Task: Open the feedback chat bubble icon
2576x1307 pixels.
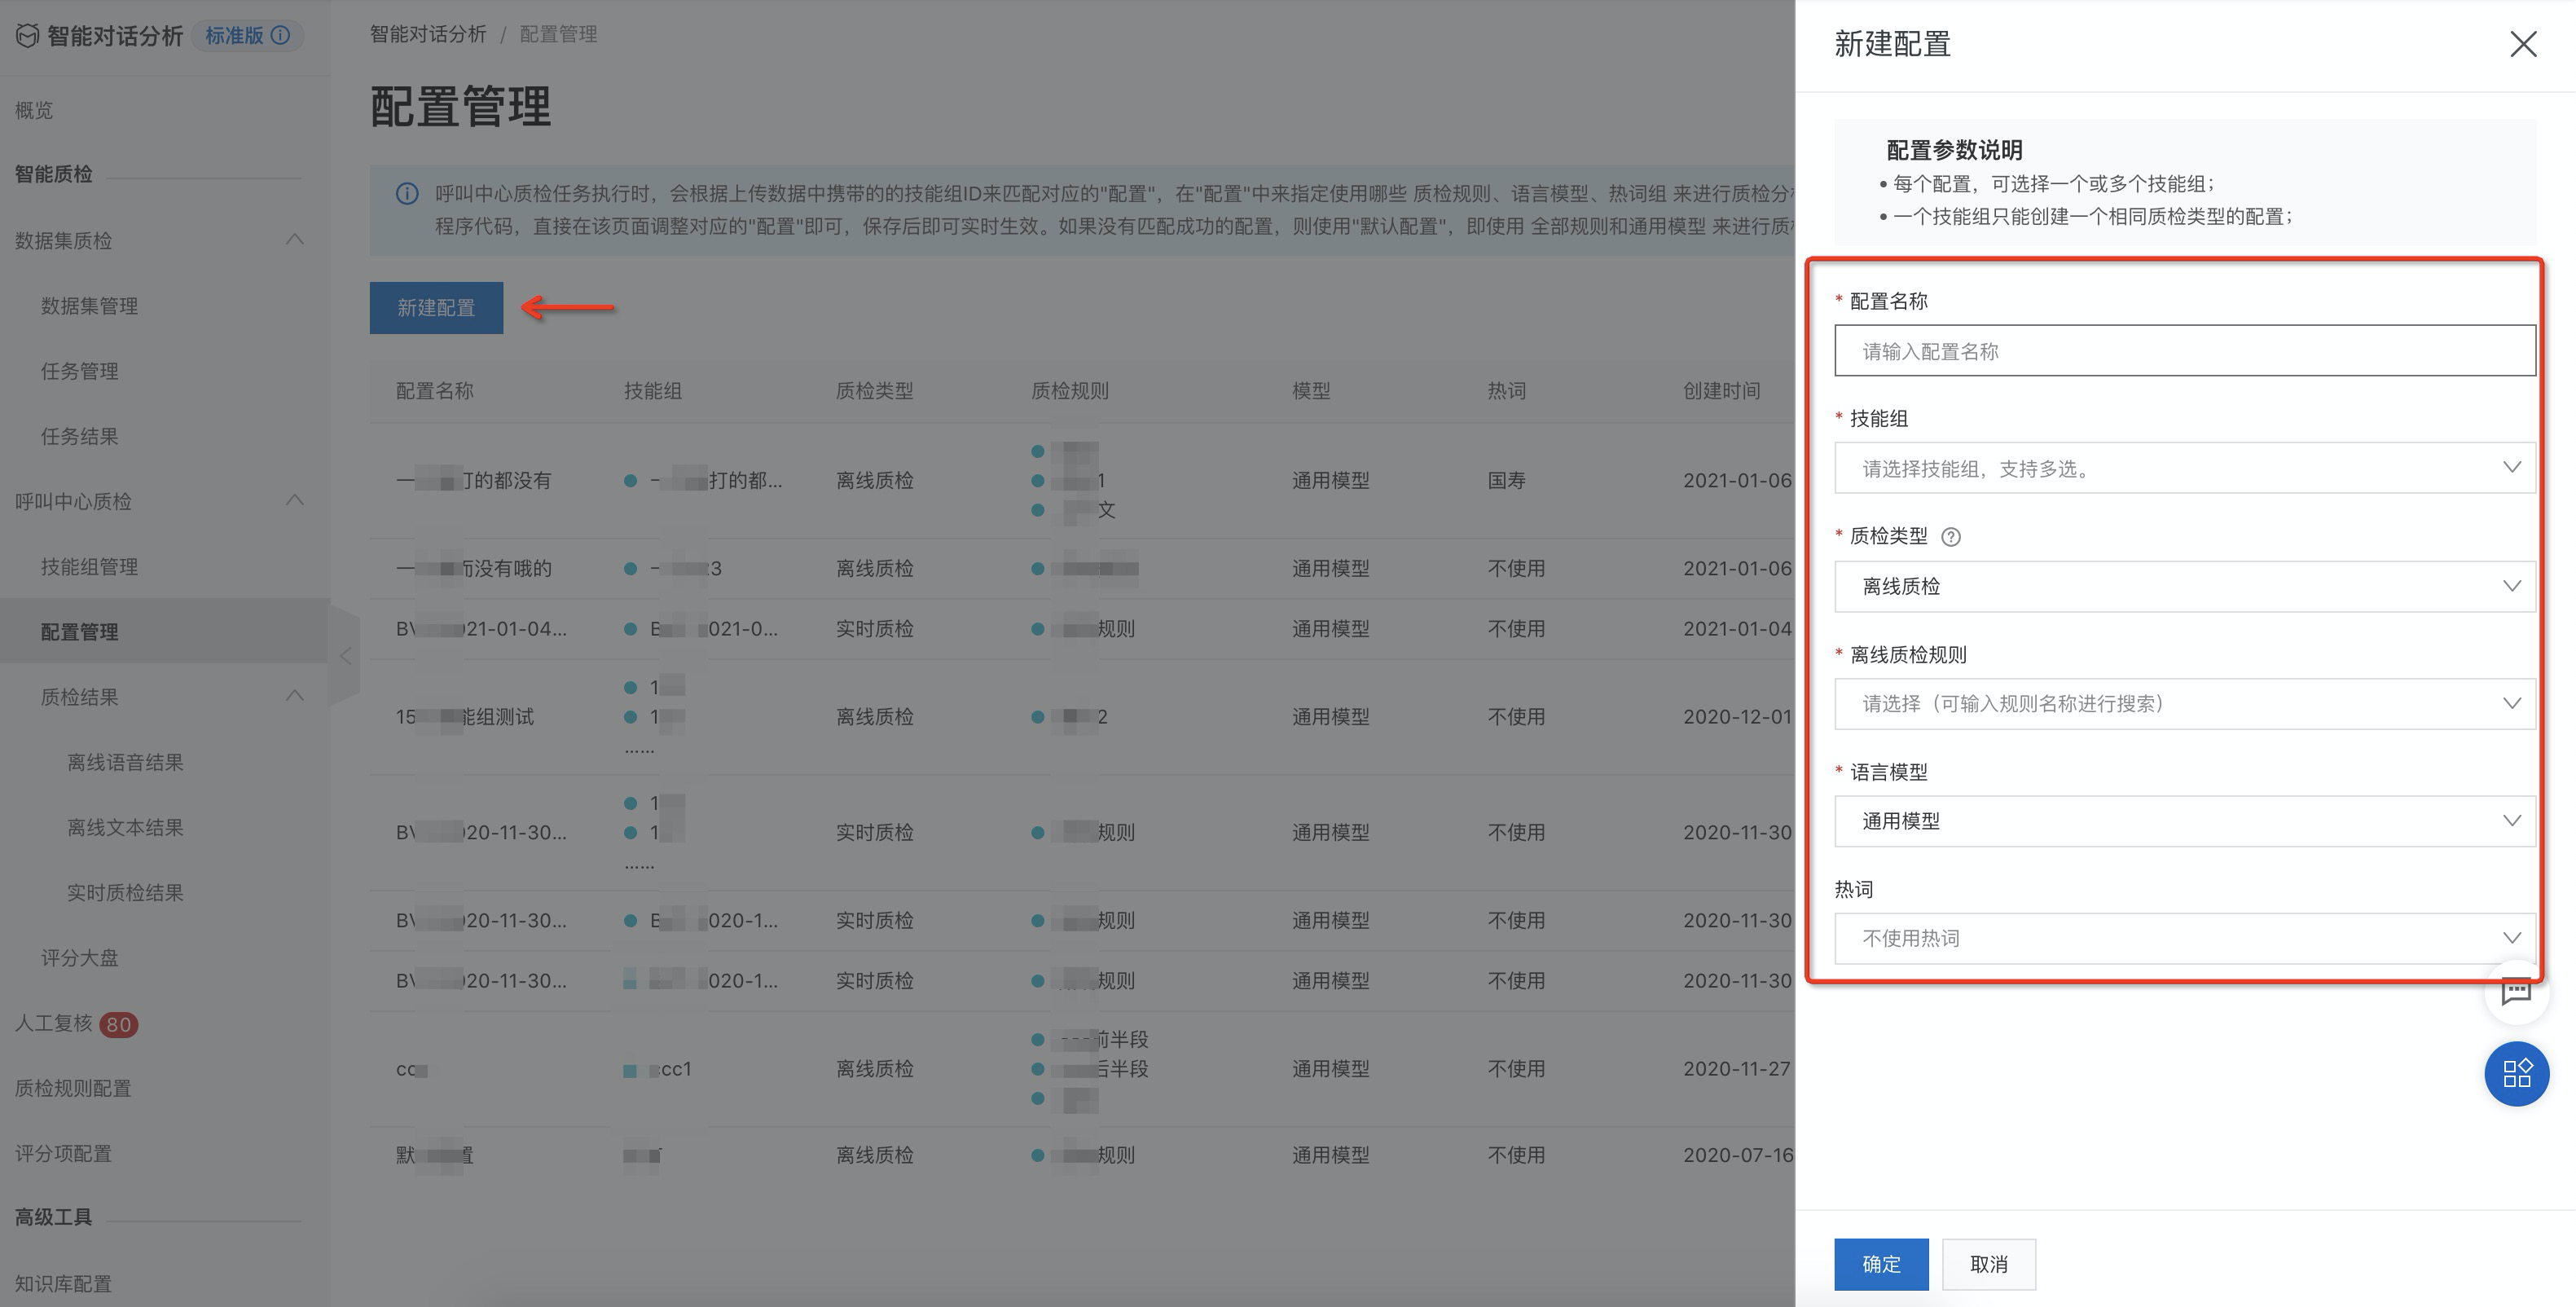Action: 2519,994
